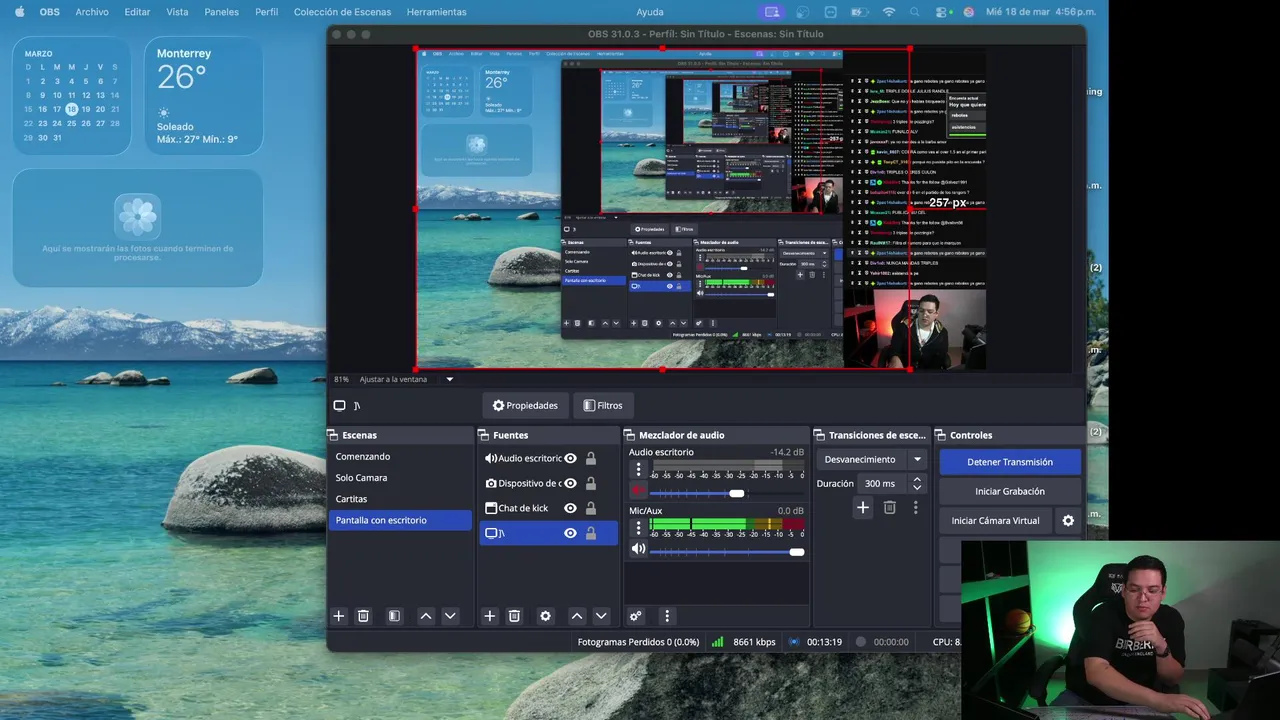Open Paneles menu

pos(222,12)
